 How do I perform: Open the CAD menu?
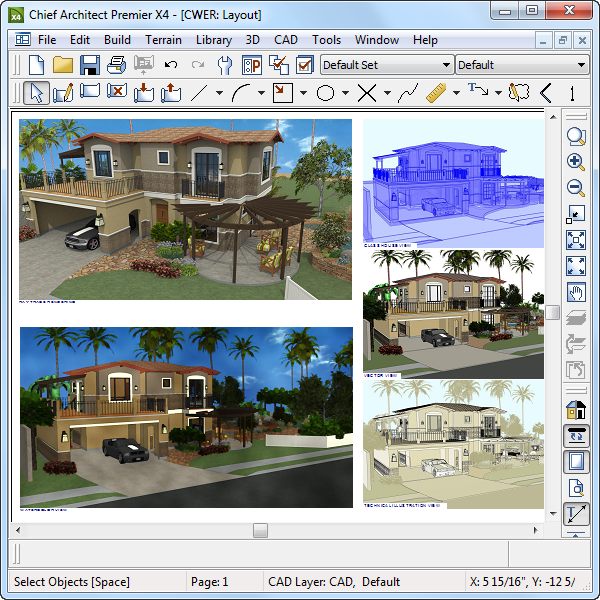[x=286, y=40]
